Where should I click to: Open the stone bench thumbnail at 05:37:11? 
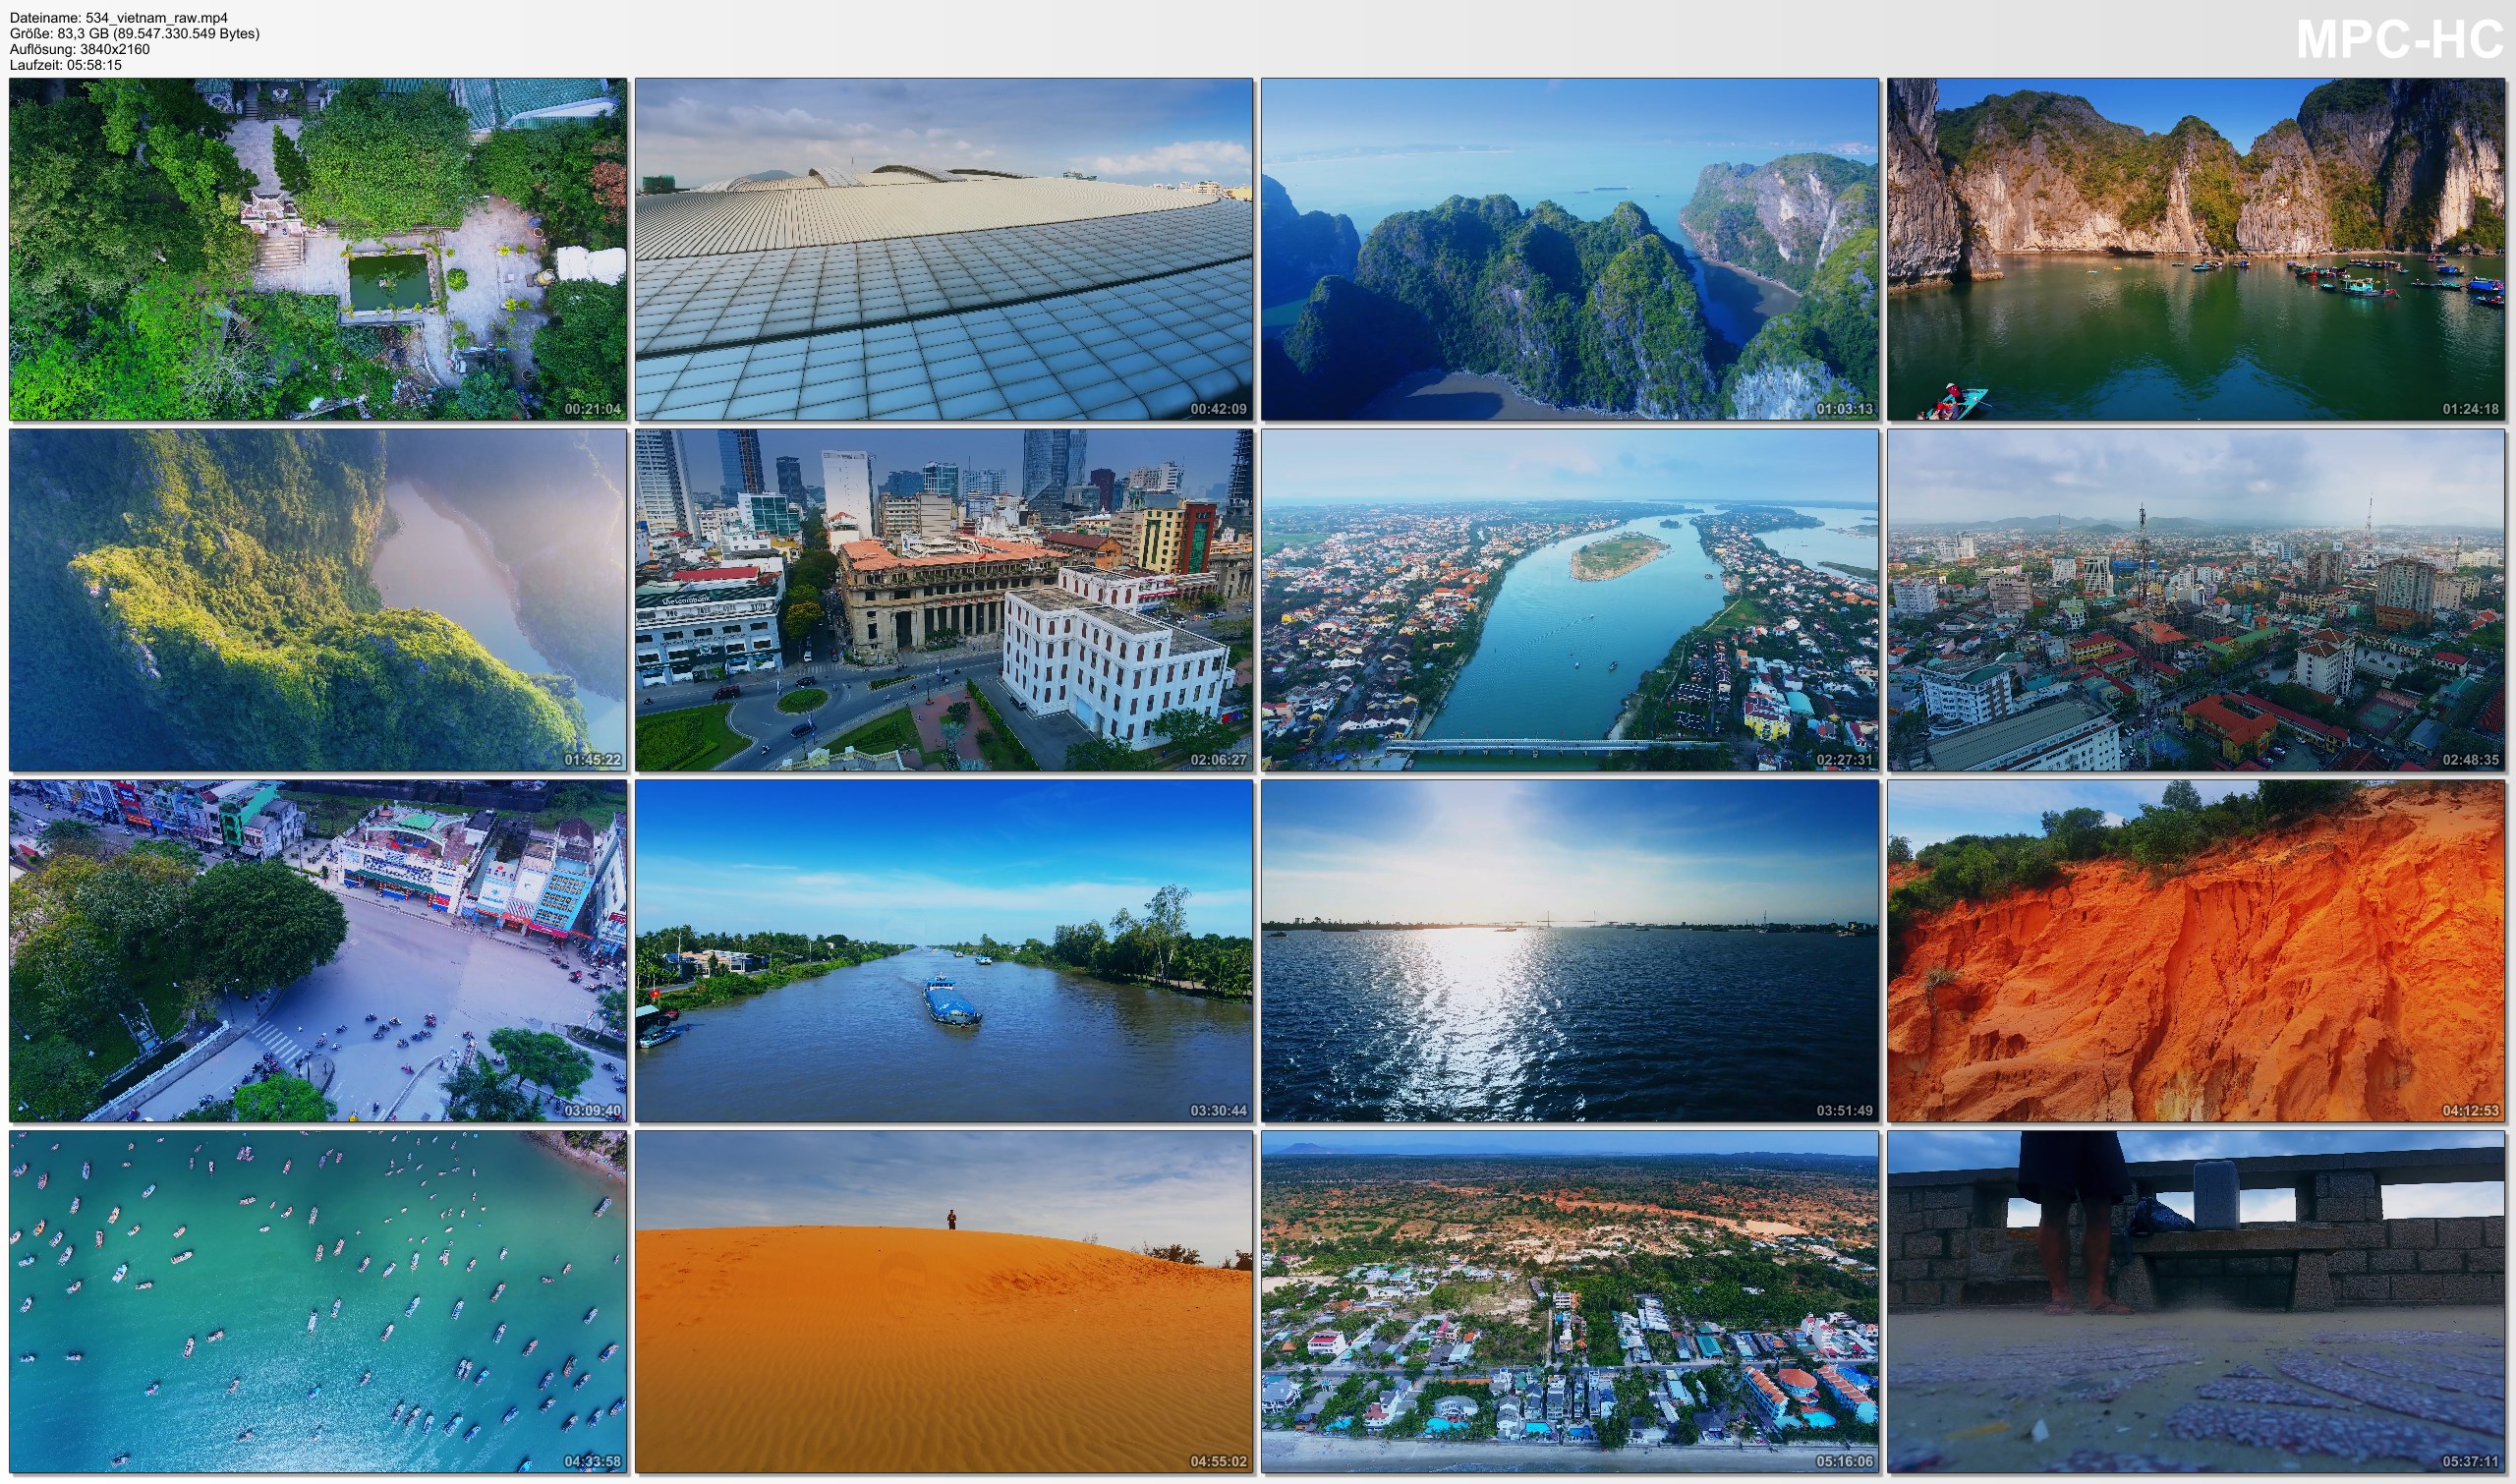tap(2196, 1302)
